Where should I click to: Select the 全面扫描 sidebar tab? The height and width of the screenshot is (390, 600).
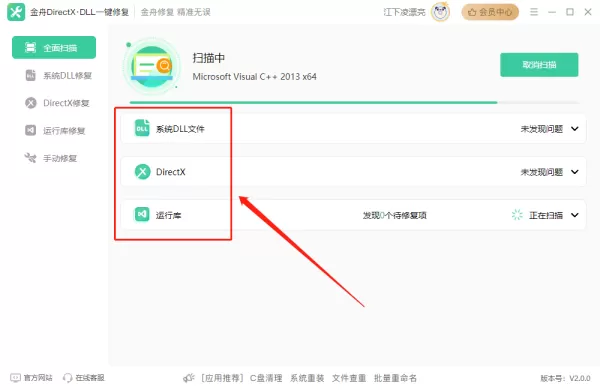tap(54, 47)
